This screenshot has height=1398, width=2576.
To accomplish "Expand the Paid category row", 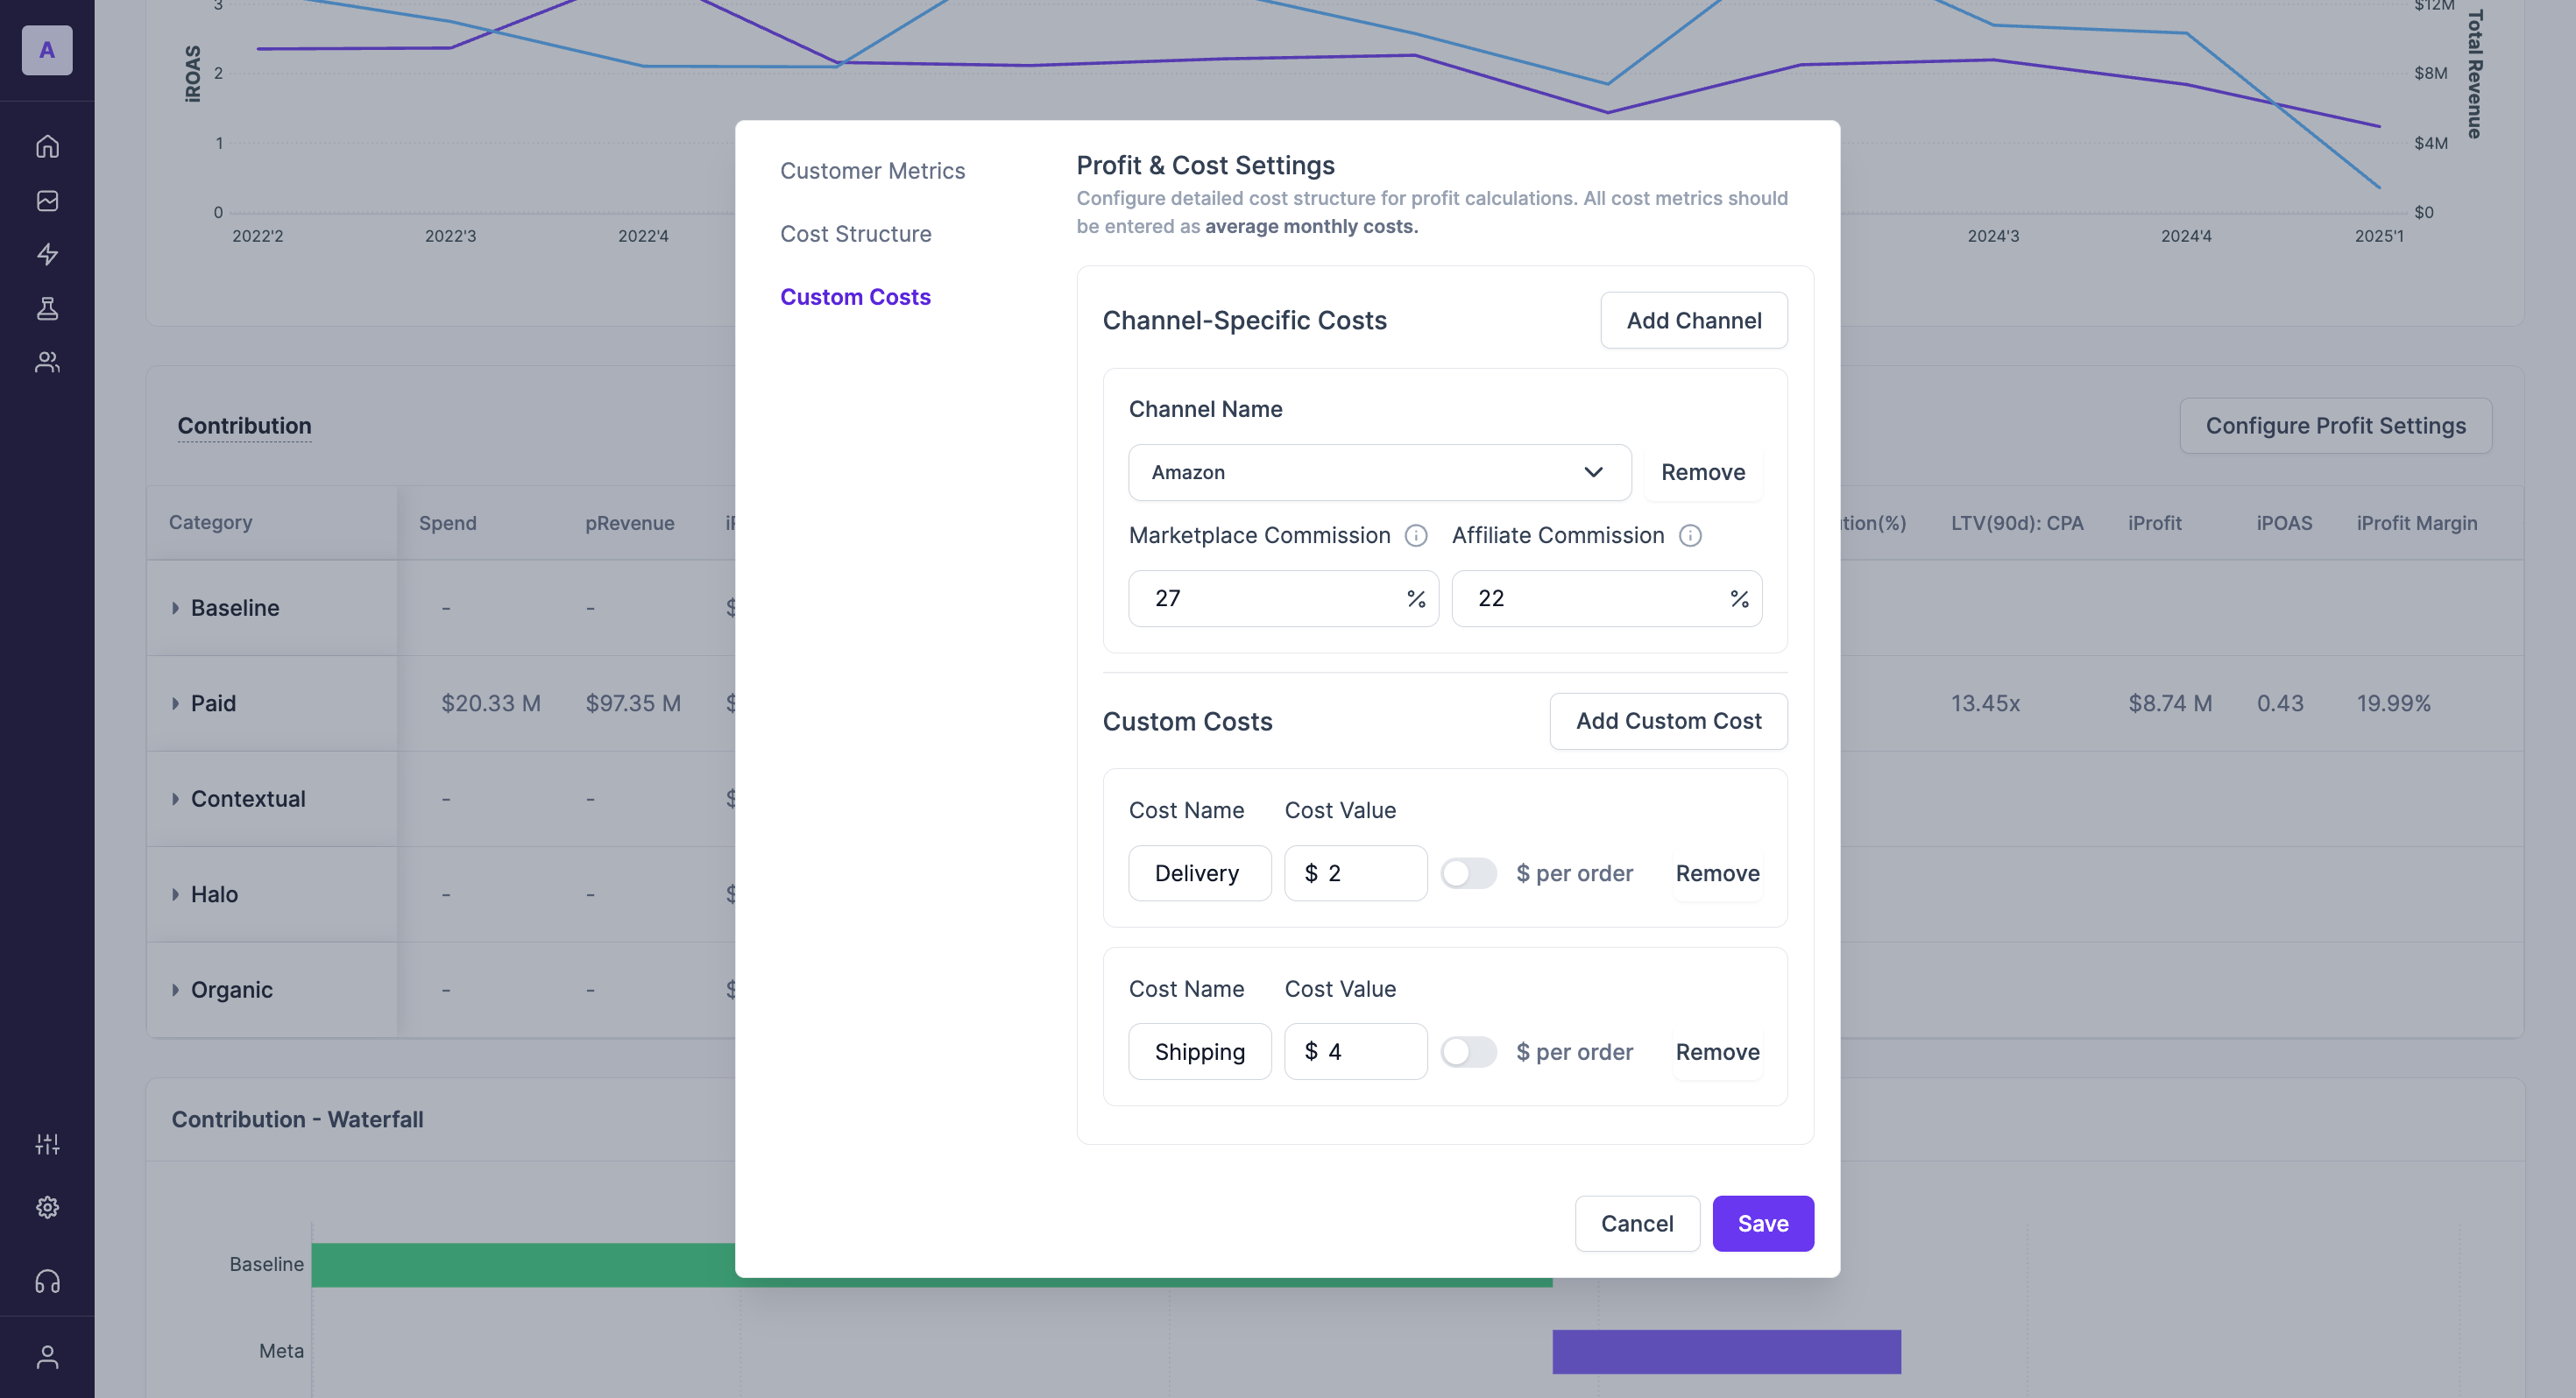I will click(175, 703).
